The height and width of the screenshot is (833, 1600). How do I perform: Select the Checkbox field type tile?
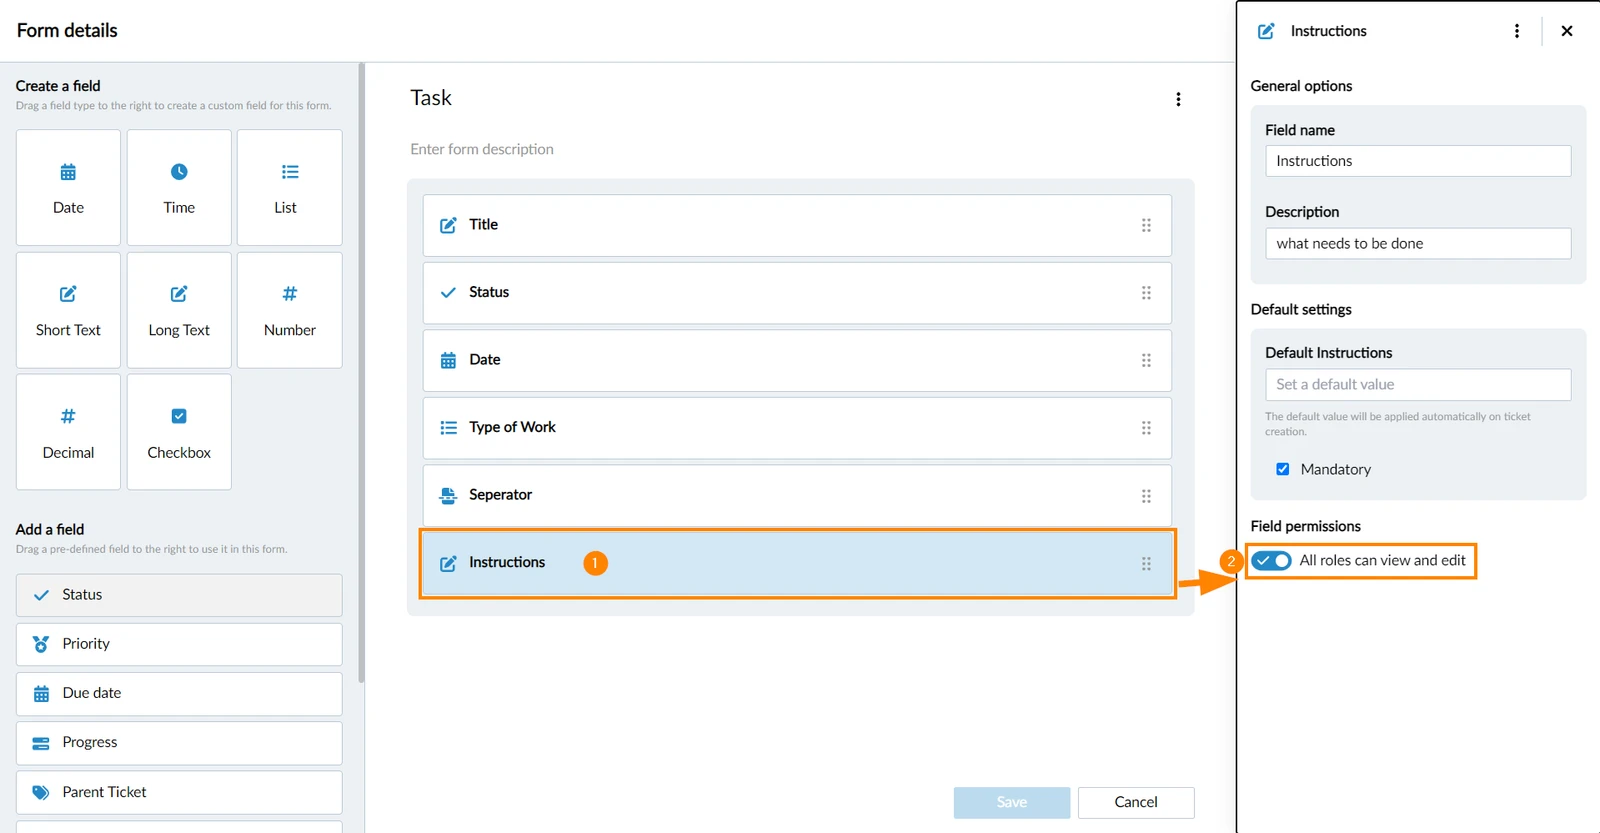(x=179, y=432)
